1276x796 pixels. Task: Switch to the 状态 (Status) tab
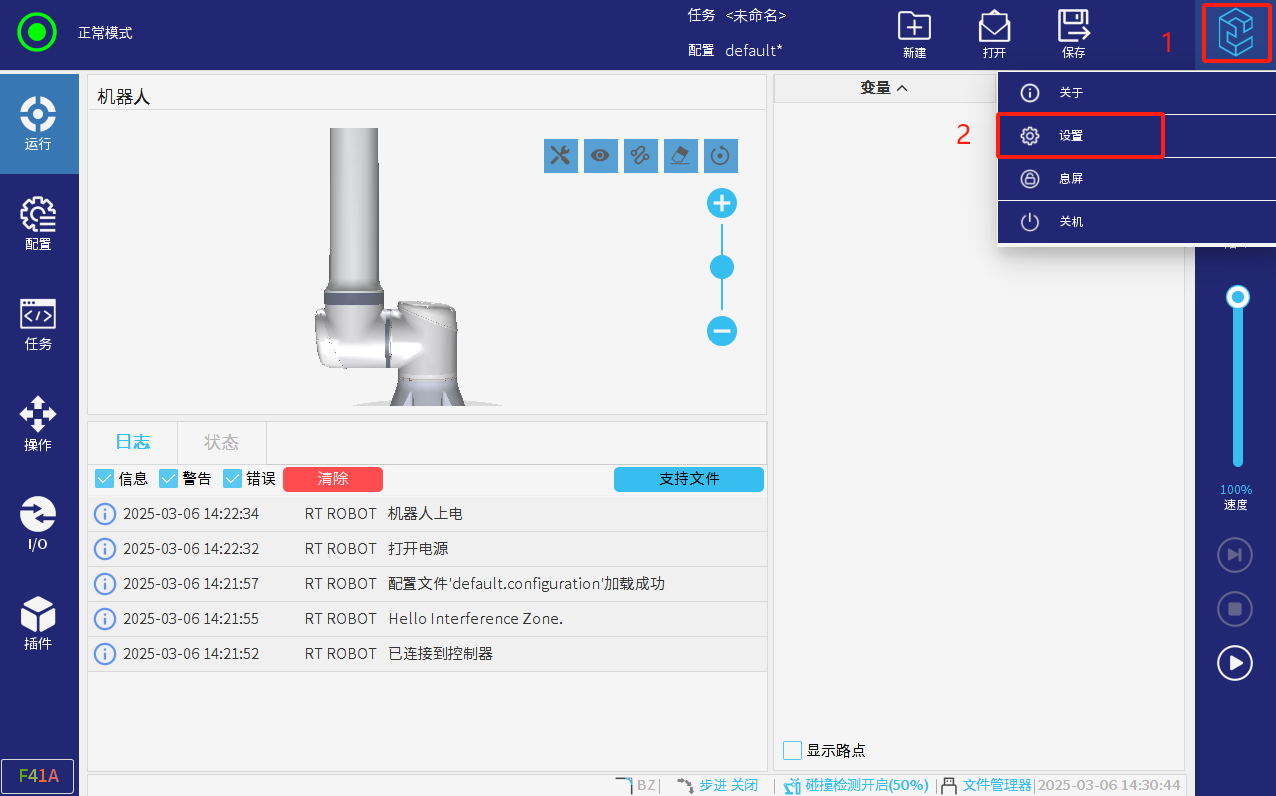tap(221, 442)
